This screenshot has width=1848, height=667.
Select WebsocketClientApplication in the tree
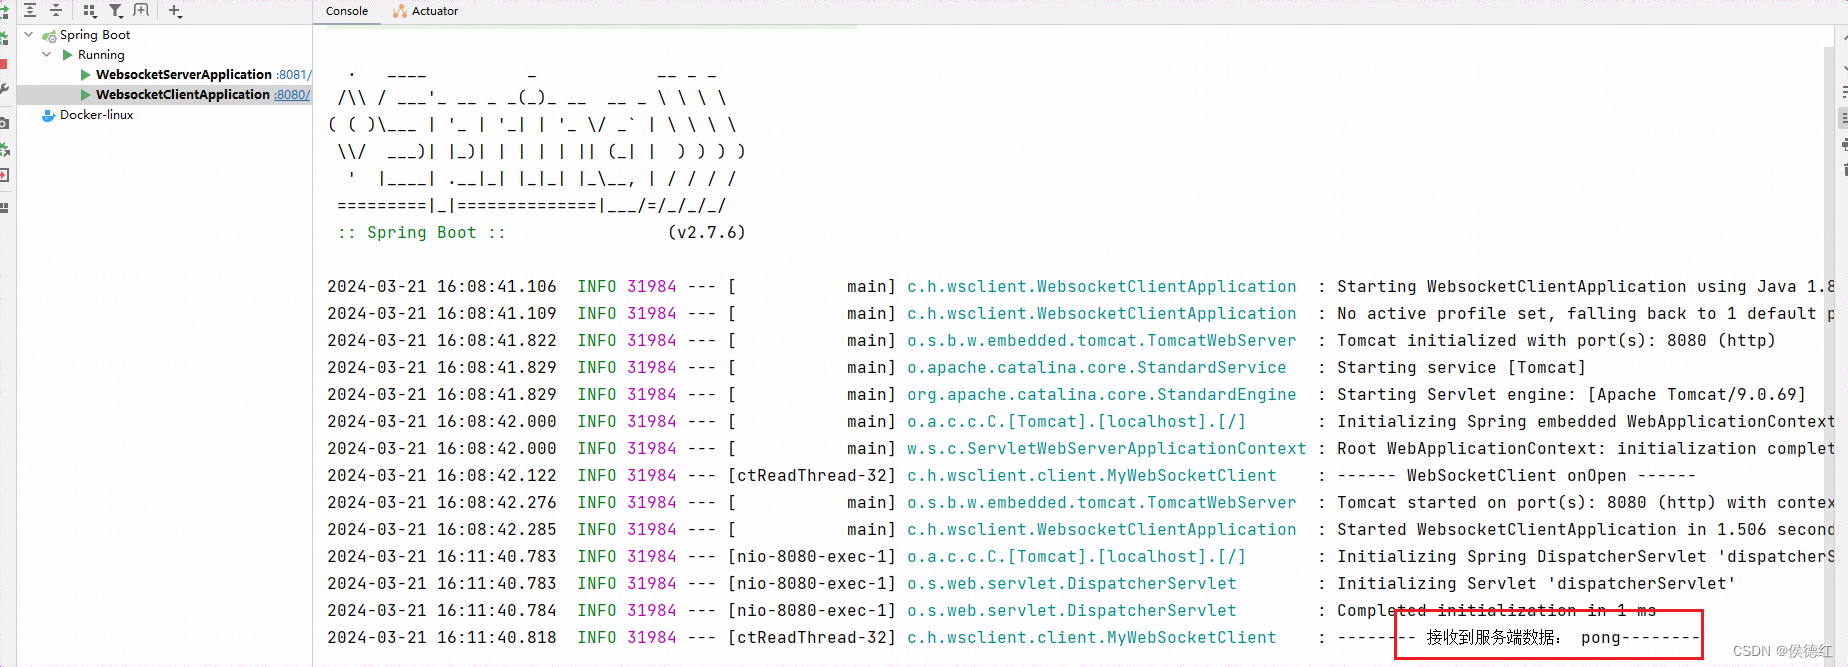click(x=183, y=95)
